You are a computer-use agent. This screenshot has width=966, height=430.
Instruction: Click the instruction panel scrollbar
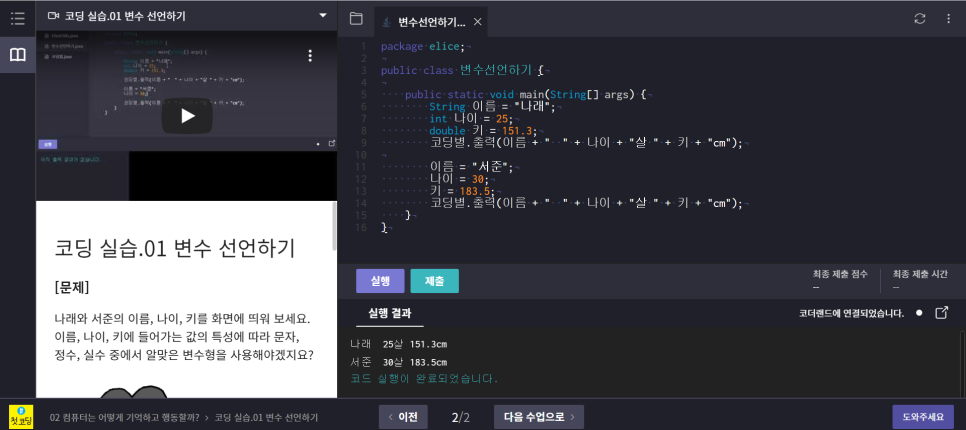click(x=335, y=225)
